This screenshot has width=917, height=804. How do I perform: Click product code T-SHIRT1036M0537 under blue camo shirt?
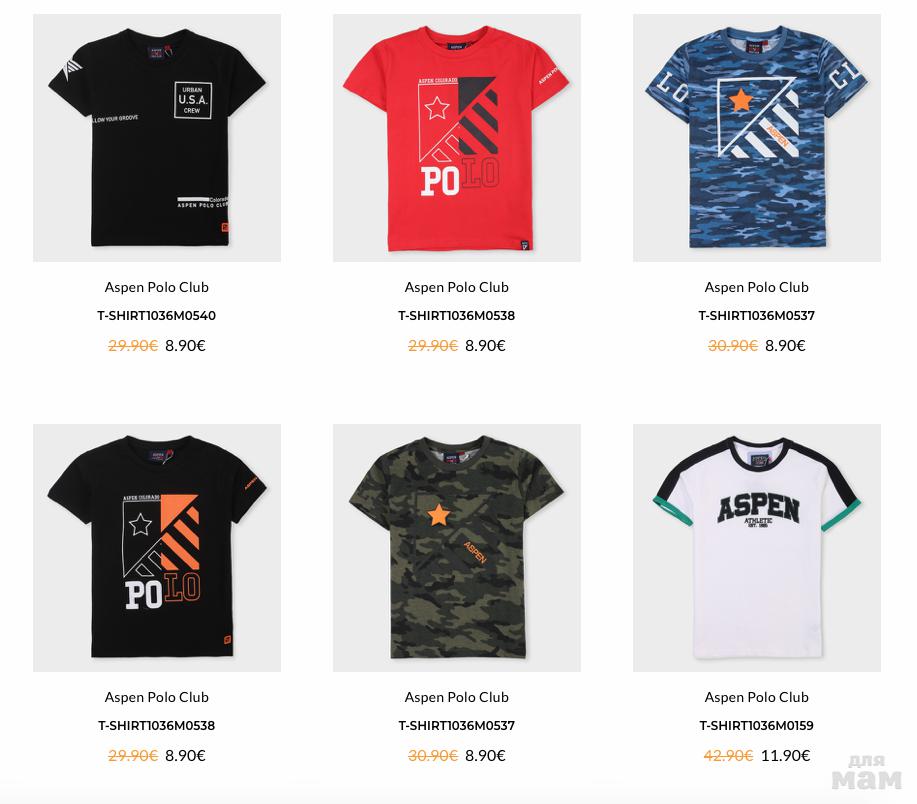[x=757, y=316]
